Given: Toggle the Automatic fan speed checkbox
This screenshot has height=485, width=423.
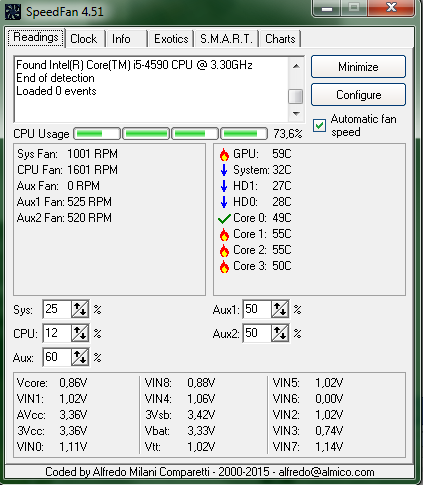Looking at the screenshot, I should (319, 125).
